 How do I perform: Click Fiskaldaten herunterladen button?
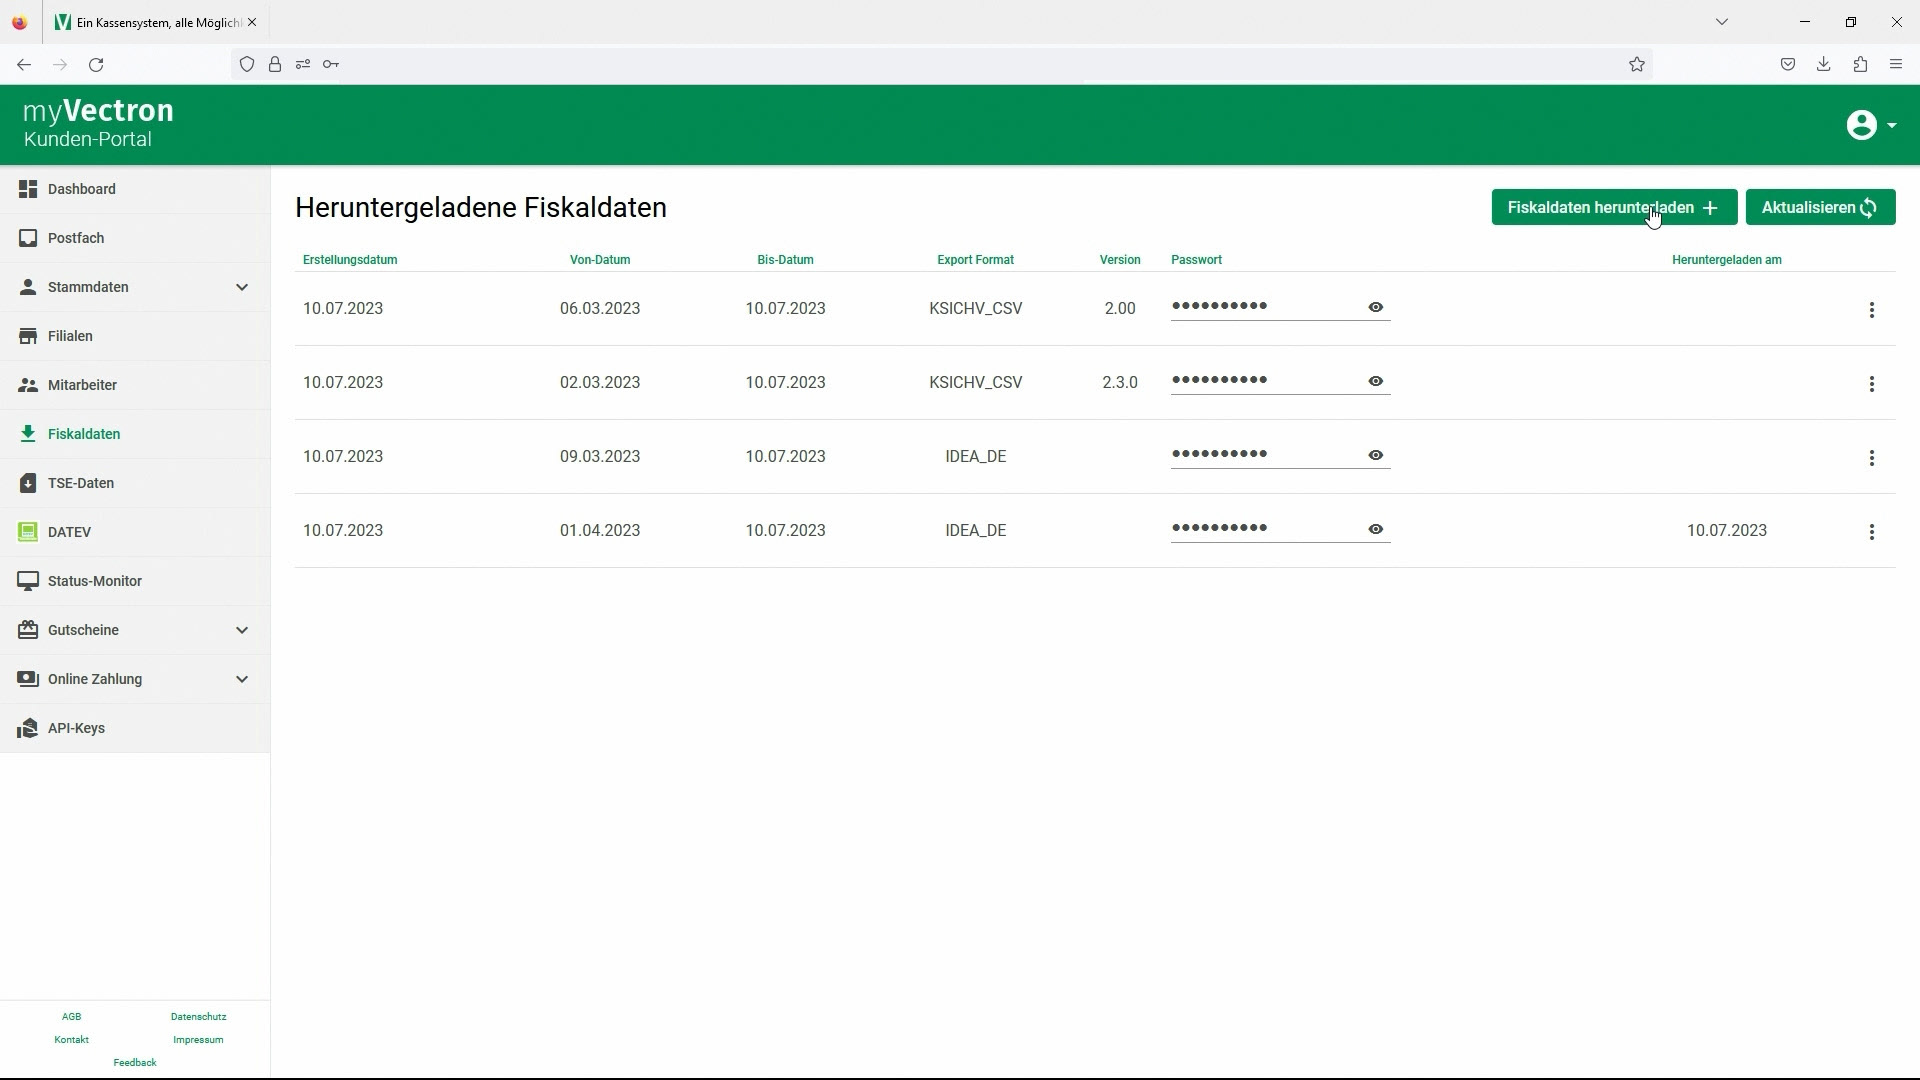coord(1613,207)
